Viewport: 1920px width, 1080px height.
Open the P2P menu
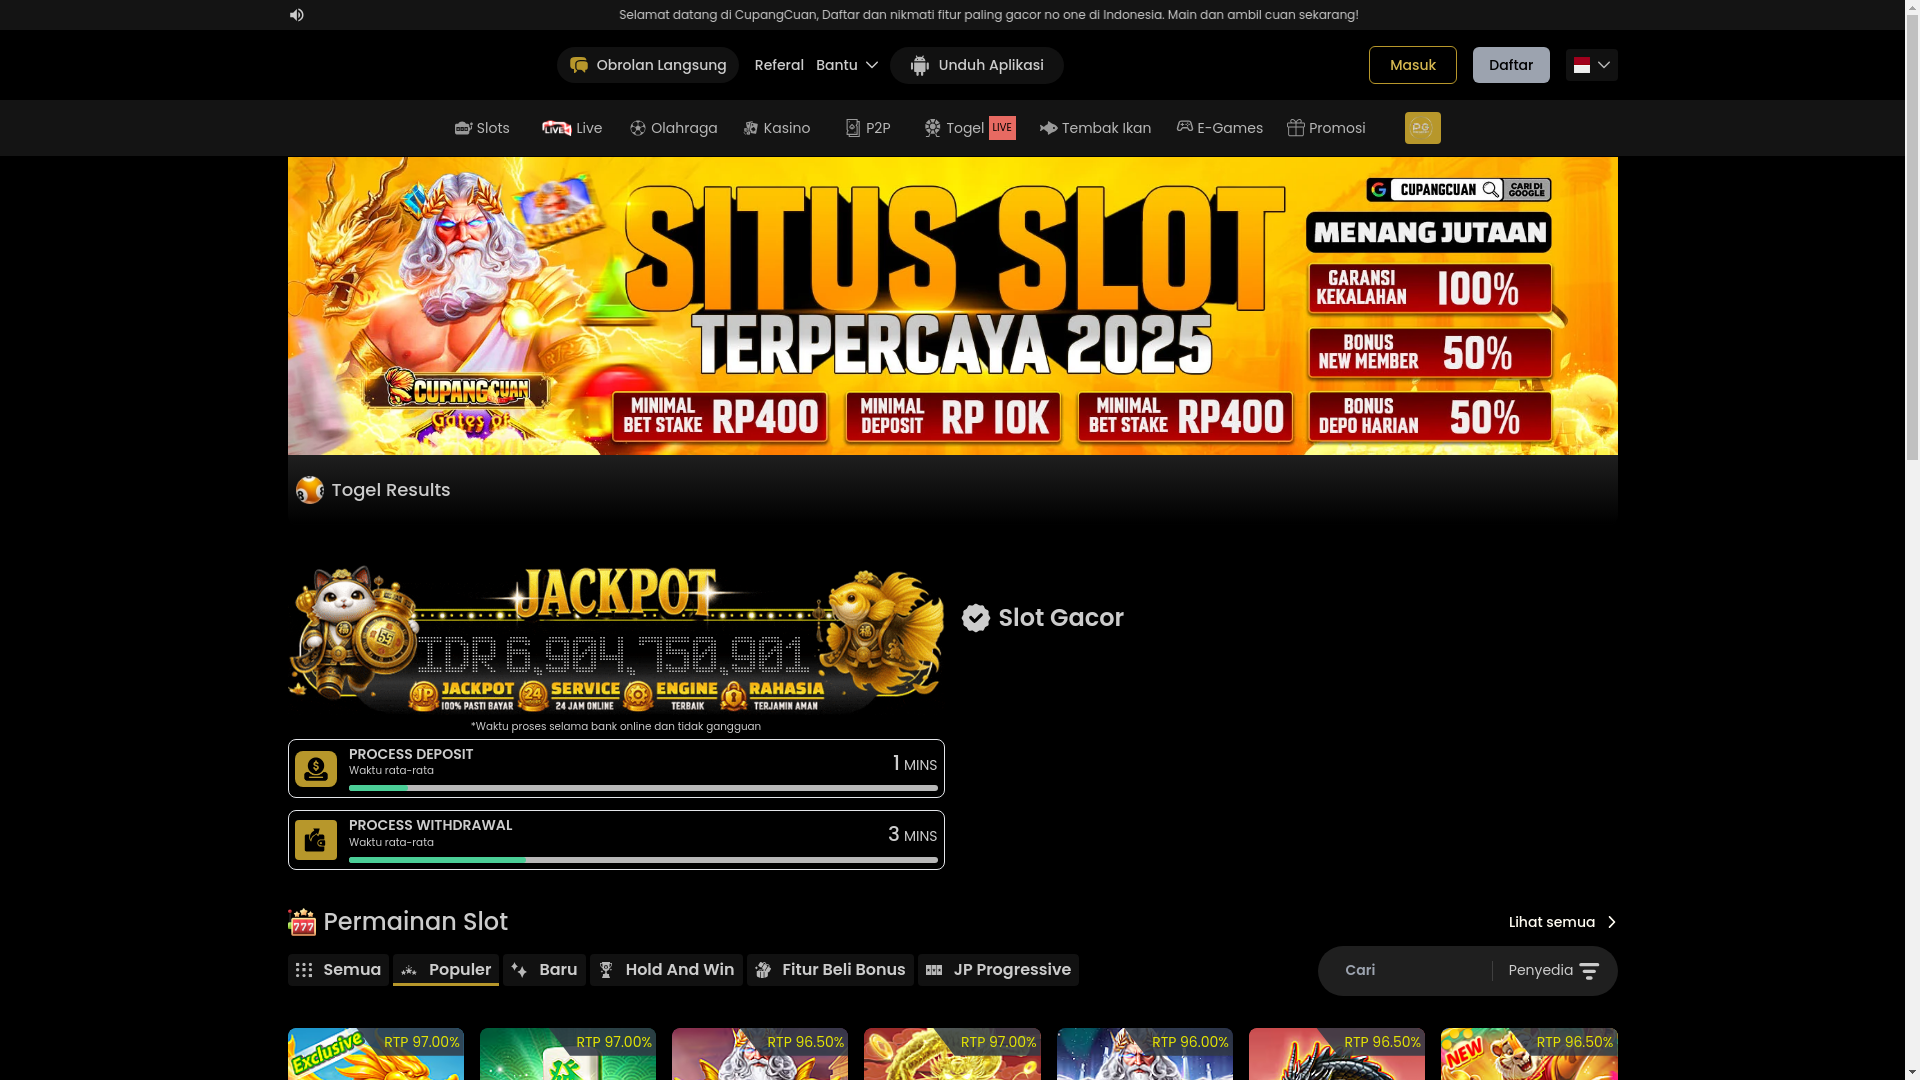868,128
